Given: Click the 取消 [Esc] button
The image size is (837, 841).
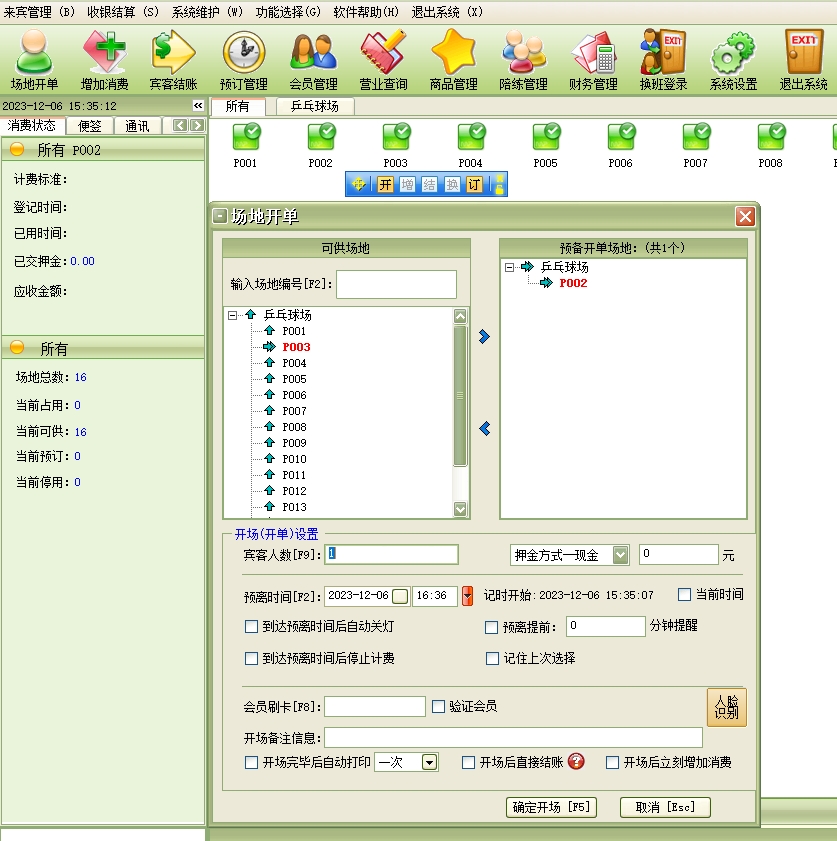Looking at the screenshot, I should point(665,807).
